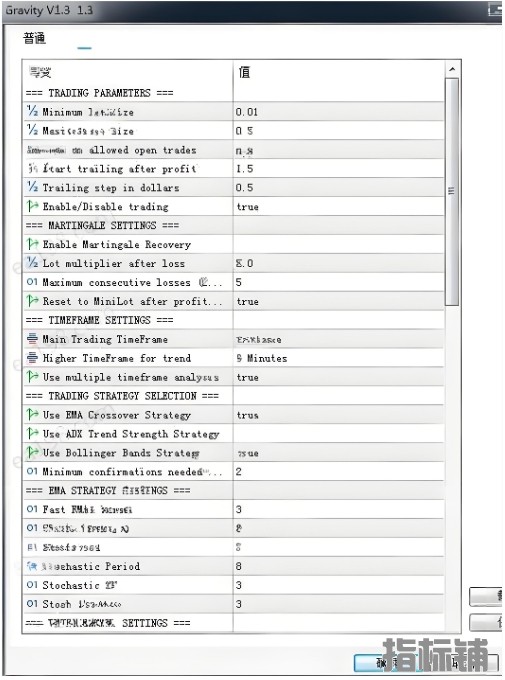Click the green flag icon for Enable Martingale Recovery

point(33,244)
